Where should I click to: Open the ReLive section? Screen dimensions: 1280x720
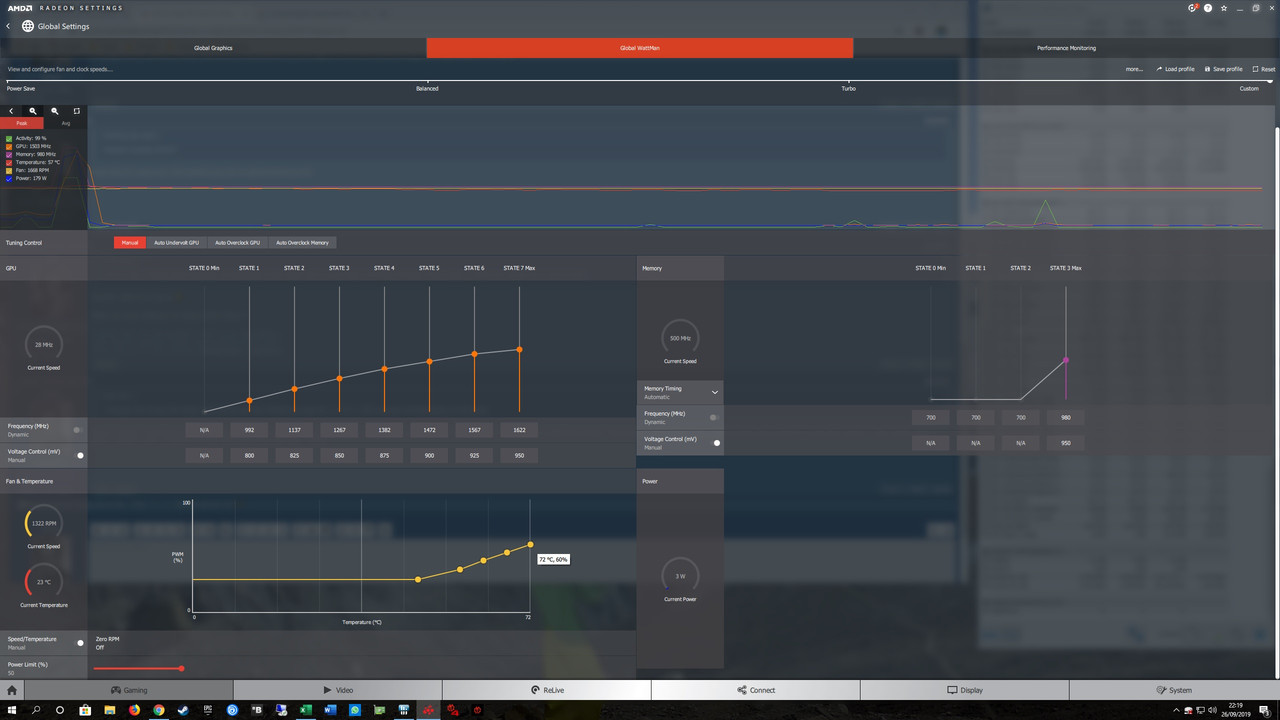pos(547,690)
